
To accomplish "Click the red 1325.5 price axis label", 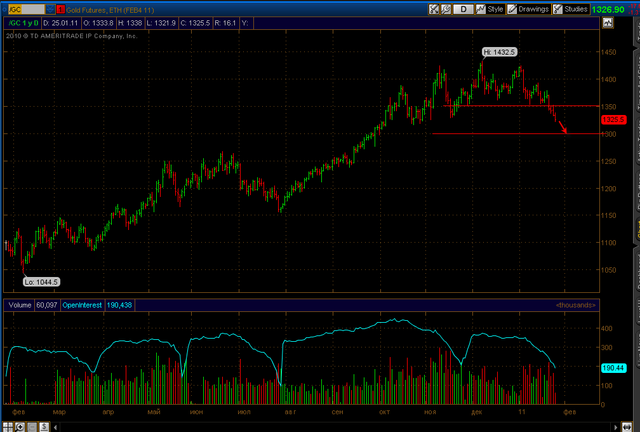I will coord(613,120).
